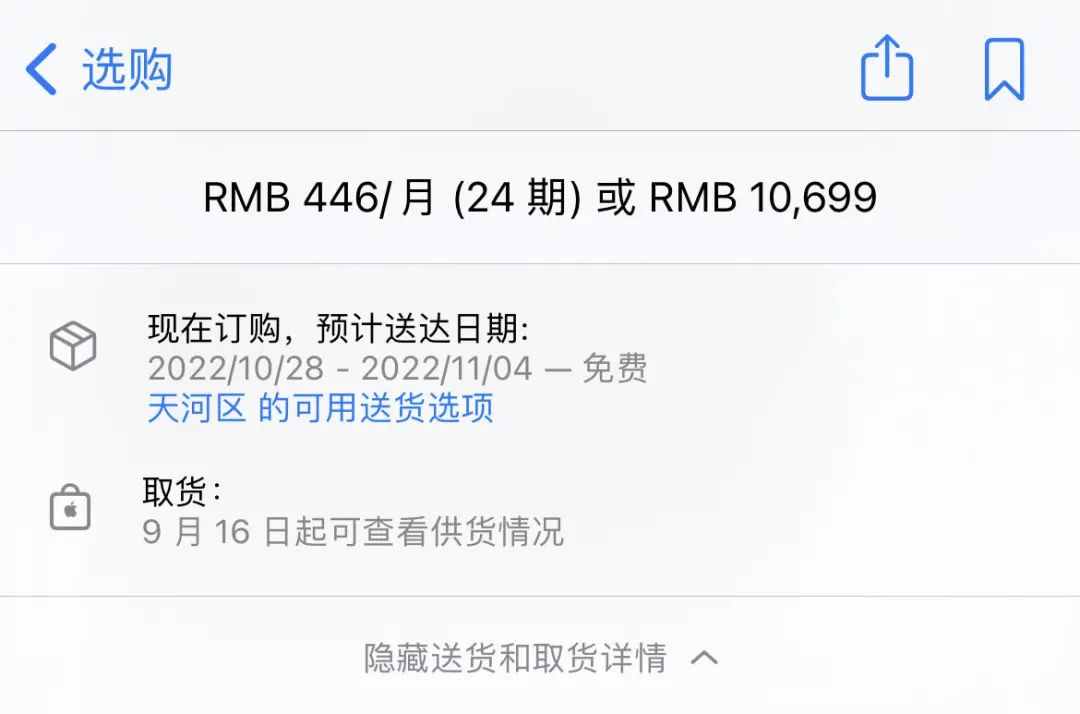Click the 天河区 district name
Image resolution: width=1080 pixels, height=714 pixels.
(197, 408)
